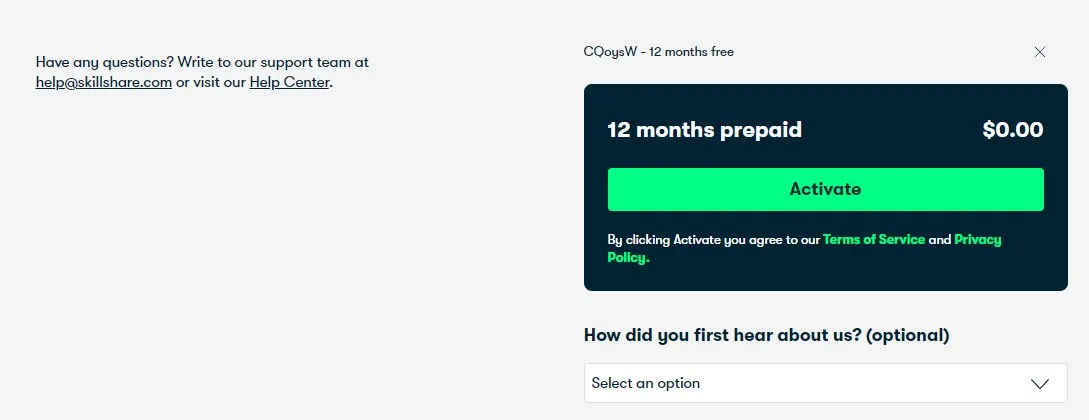Open the 'Select an option' dropdown field
The width and height of the screenshot is (1089, 420).
click(825, 383)
